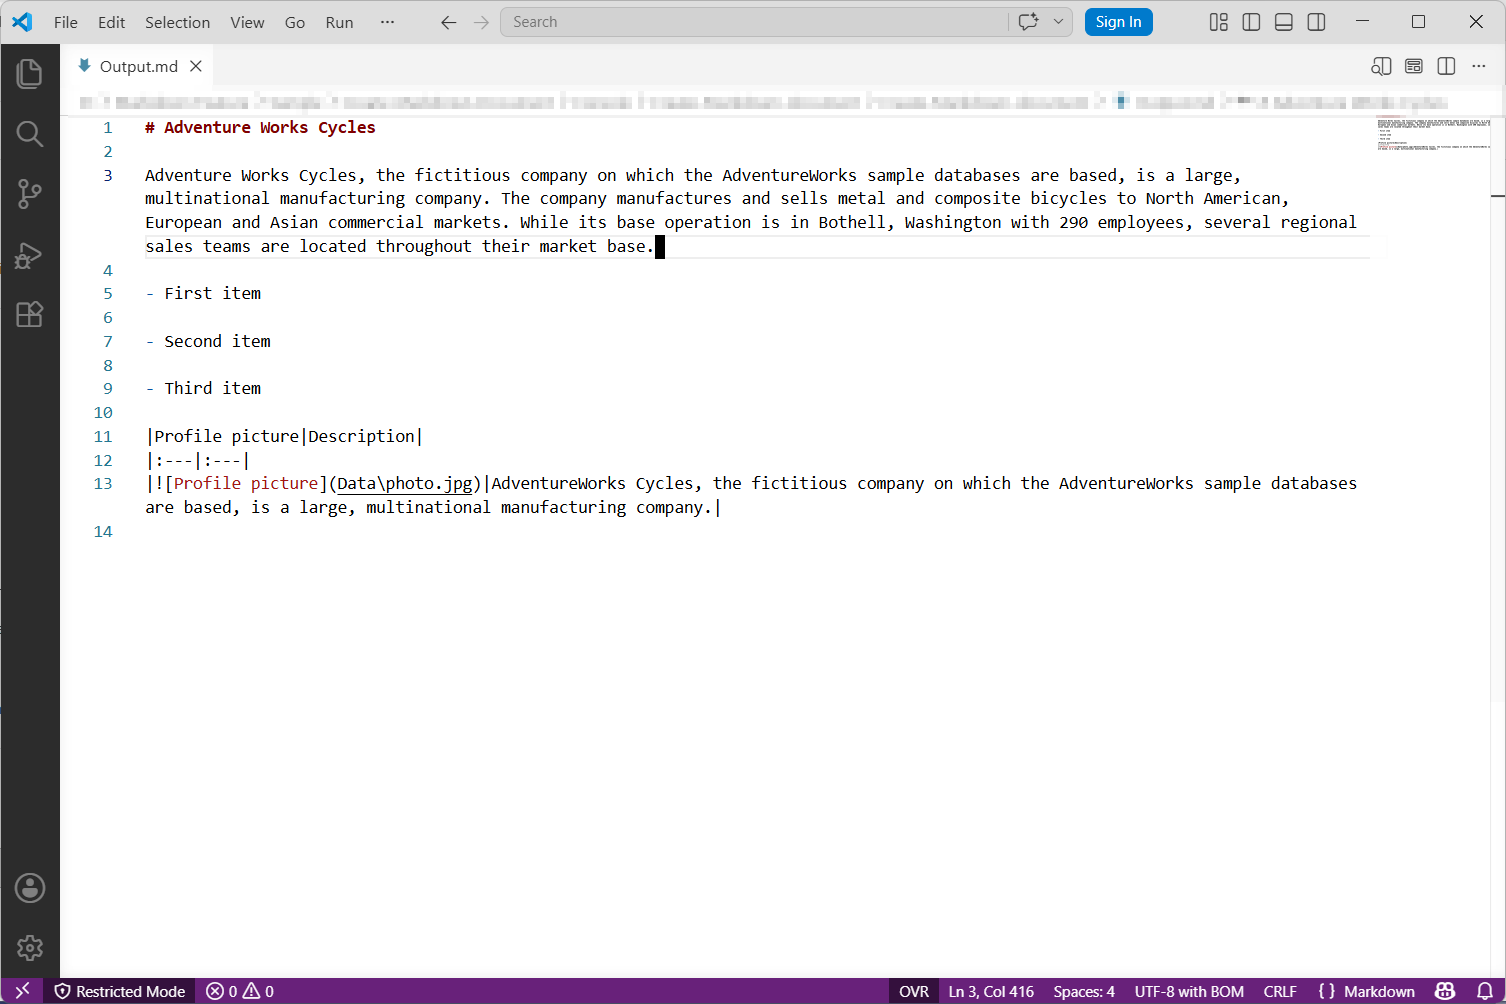Open Copilot status icon in status bar
Viewport: 1506px width, 1004px height.
1445,991
